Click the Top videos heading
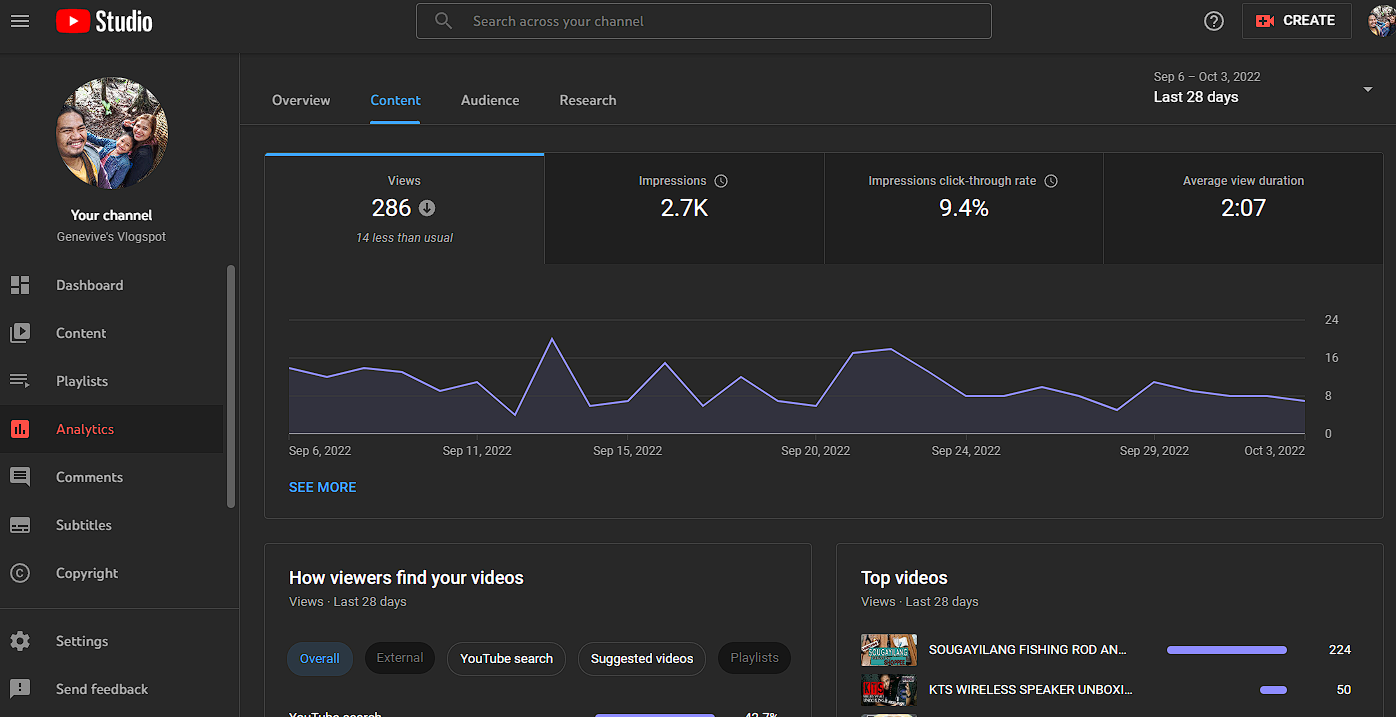1396x717 pixels. pos(904,578)
